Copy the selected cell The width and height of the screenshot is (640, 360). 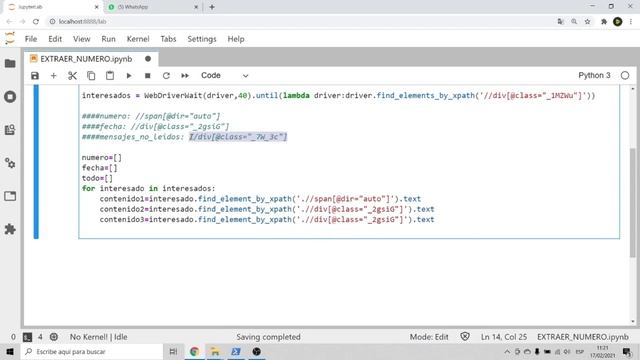pos(91,76)
